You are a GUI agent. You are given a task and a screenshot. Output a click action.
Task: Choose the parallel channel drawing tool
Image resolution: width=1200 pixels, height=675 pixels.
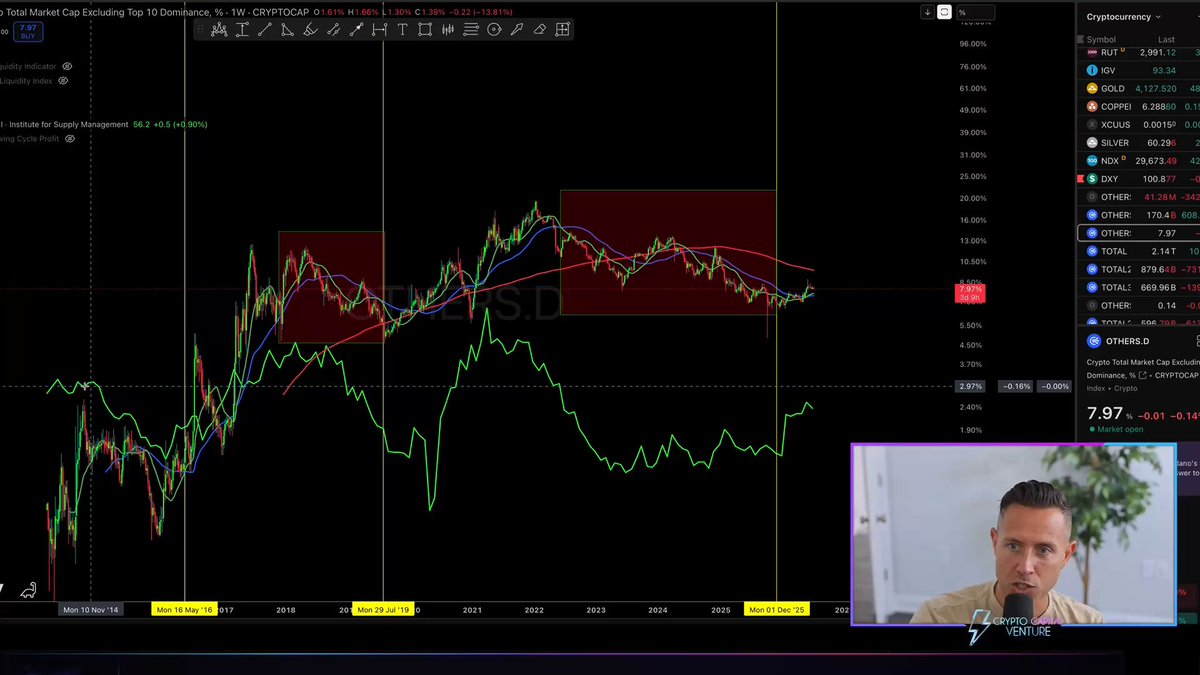point(333,30)
